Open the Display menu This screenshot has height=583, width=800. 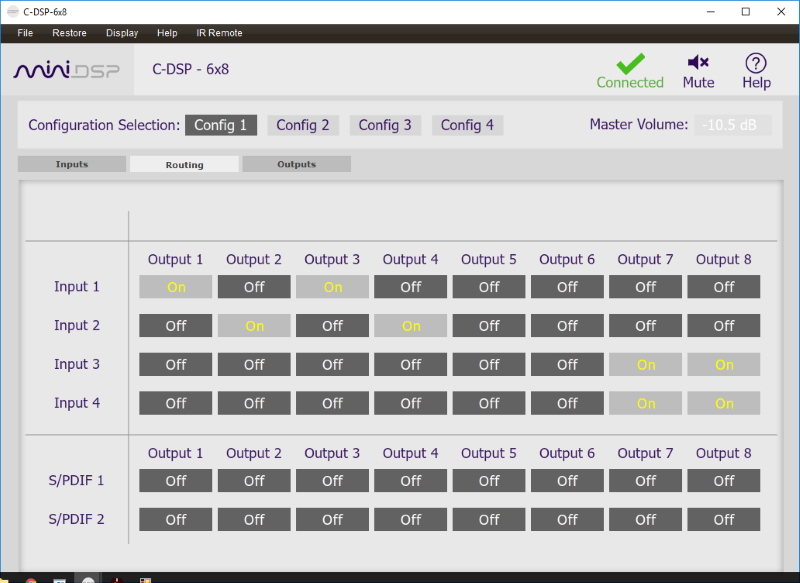click(122, 33)
